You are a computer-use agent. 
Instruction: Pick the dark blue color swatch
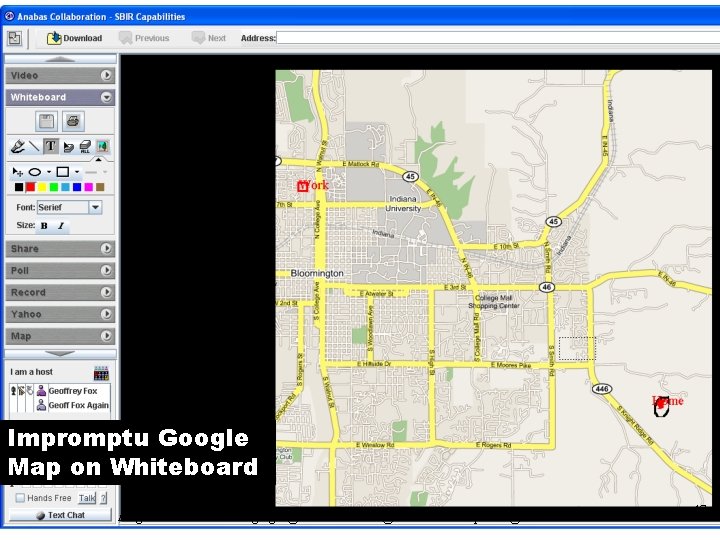point(77,187)
